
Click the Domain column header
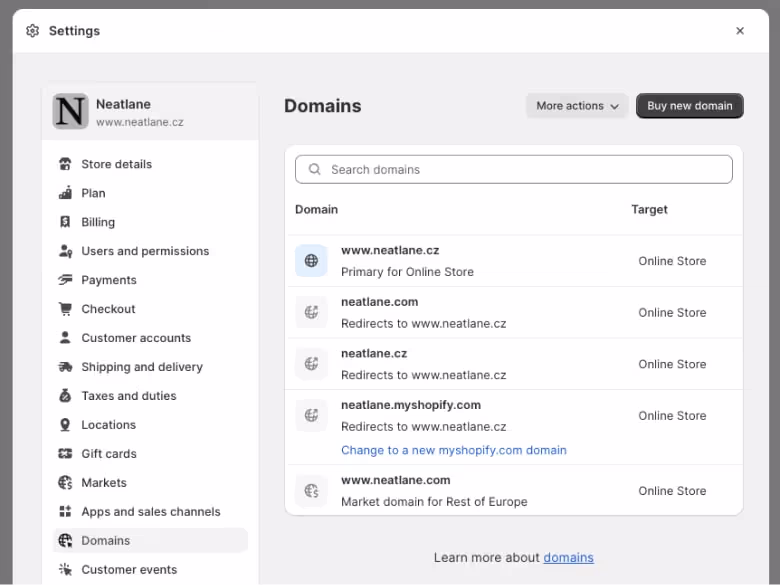click(316, 209)
